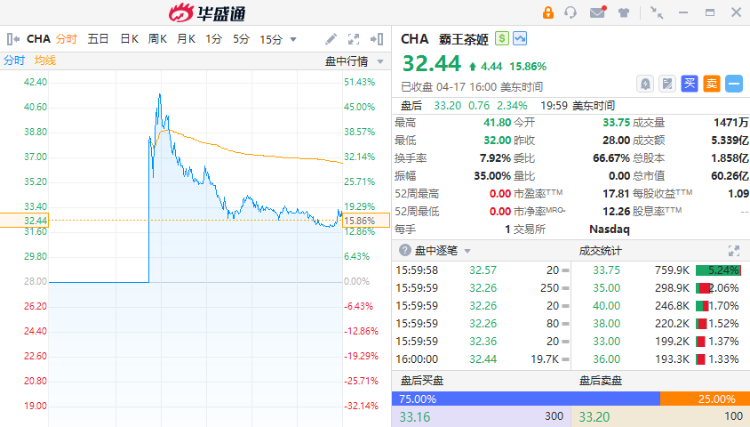The height and width of the screenshot is (427, 750).
Task: Open the mail messages icon
Action: tap(597, 13)
